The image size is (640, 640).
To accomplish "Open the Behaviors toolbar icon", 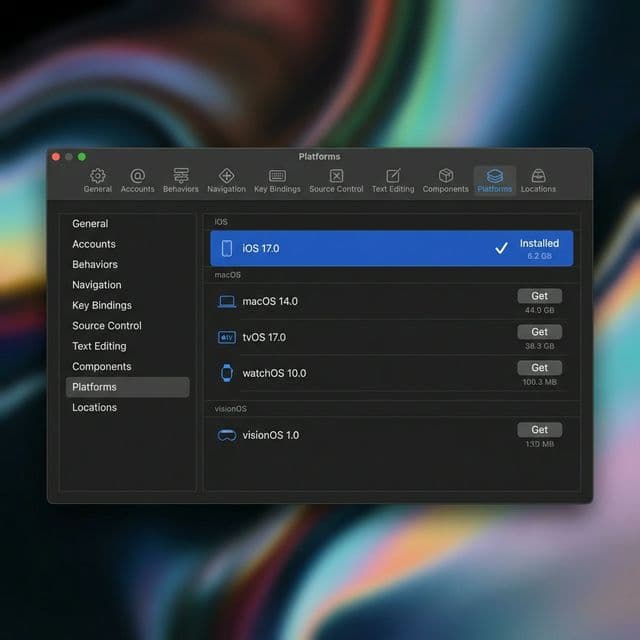I will point(181,180).
